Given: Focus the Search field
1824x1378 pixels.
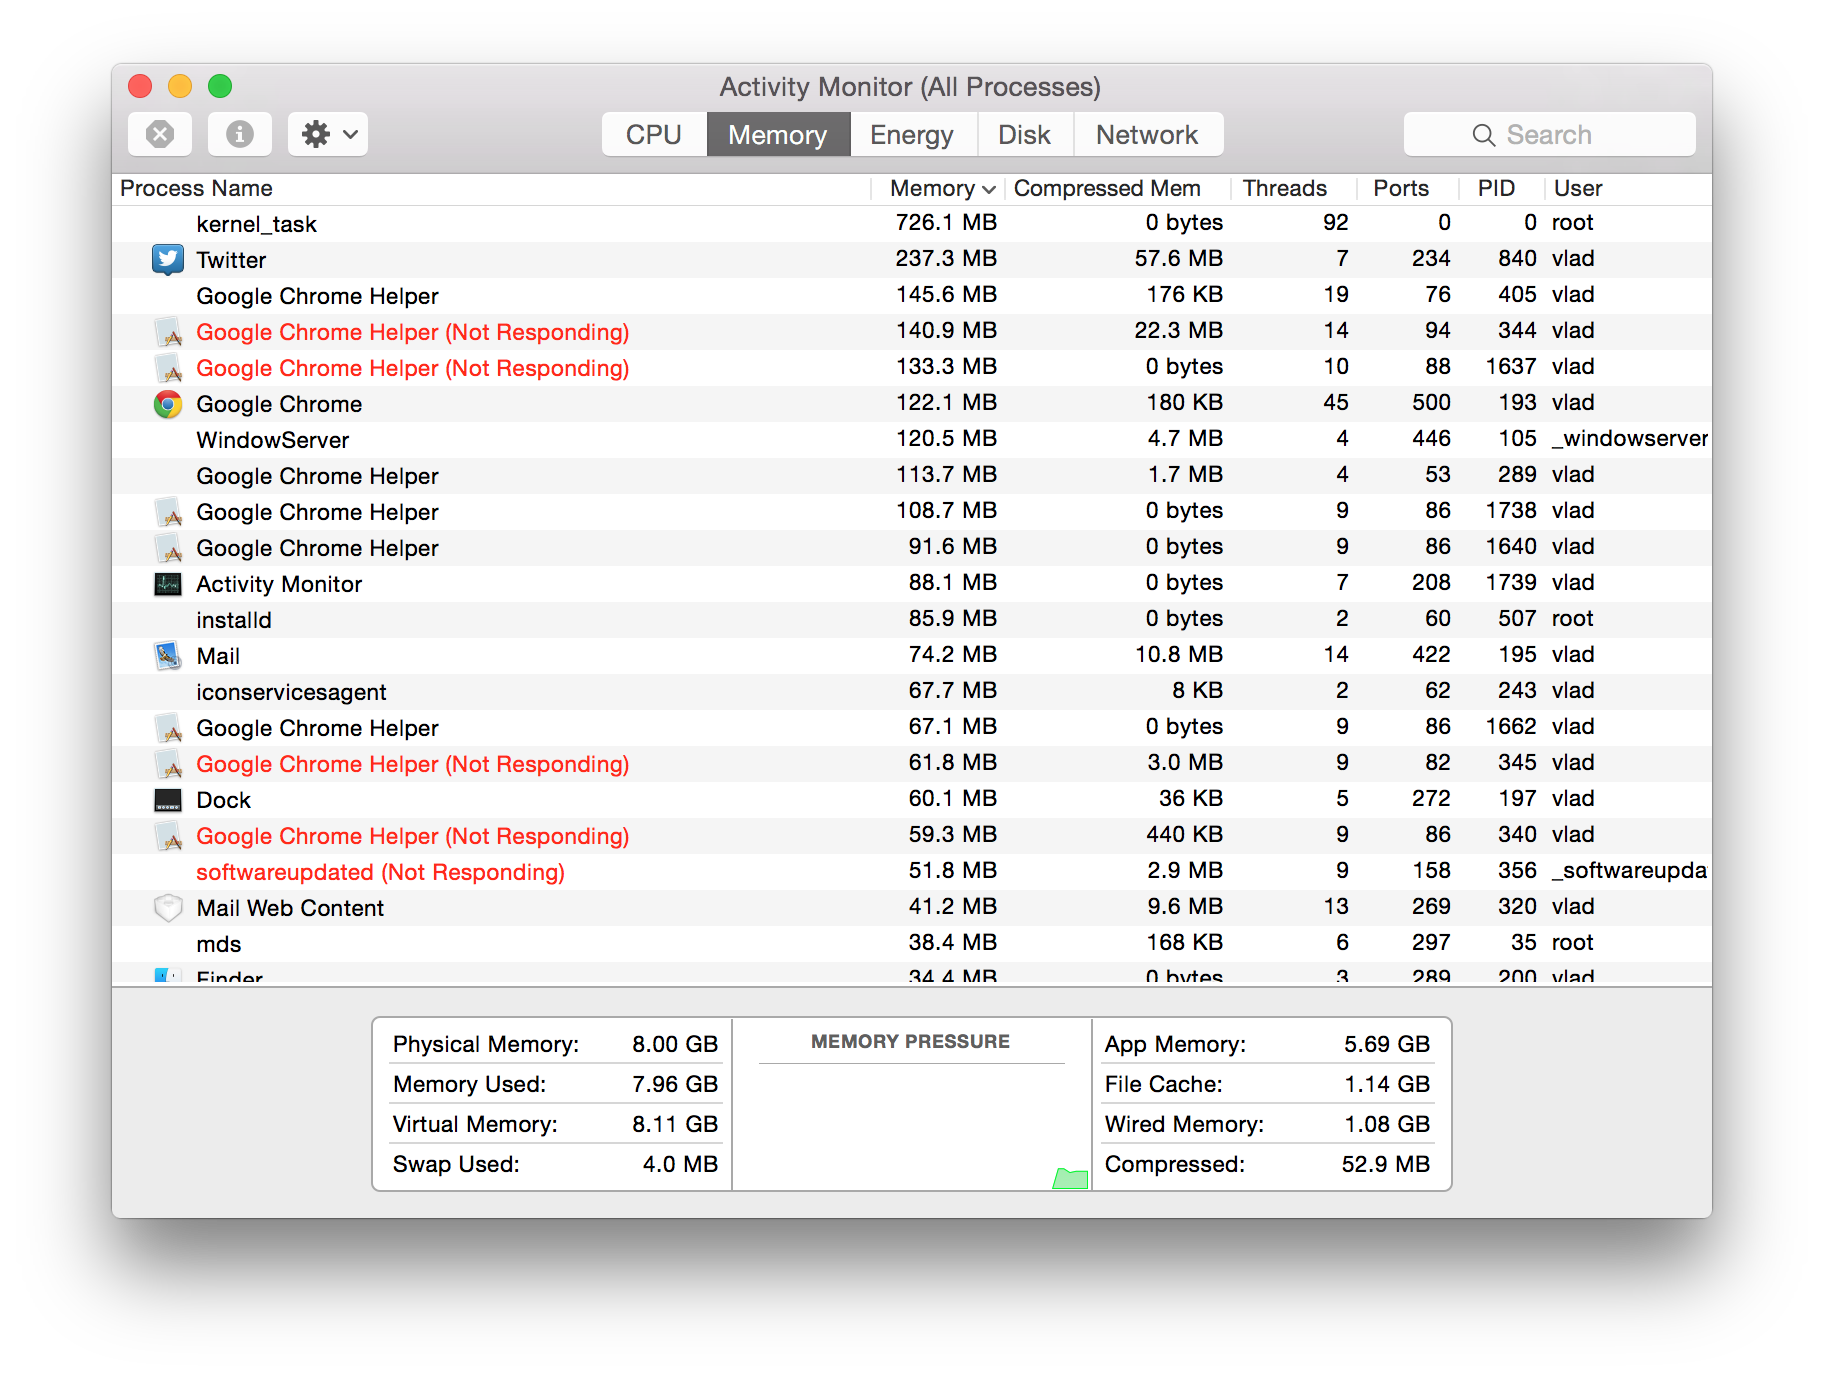Looking at the screenshot, I should point(1550,134).
